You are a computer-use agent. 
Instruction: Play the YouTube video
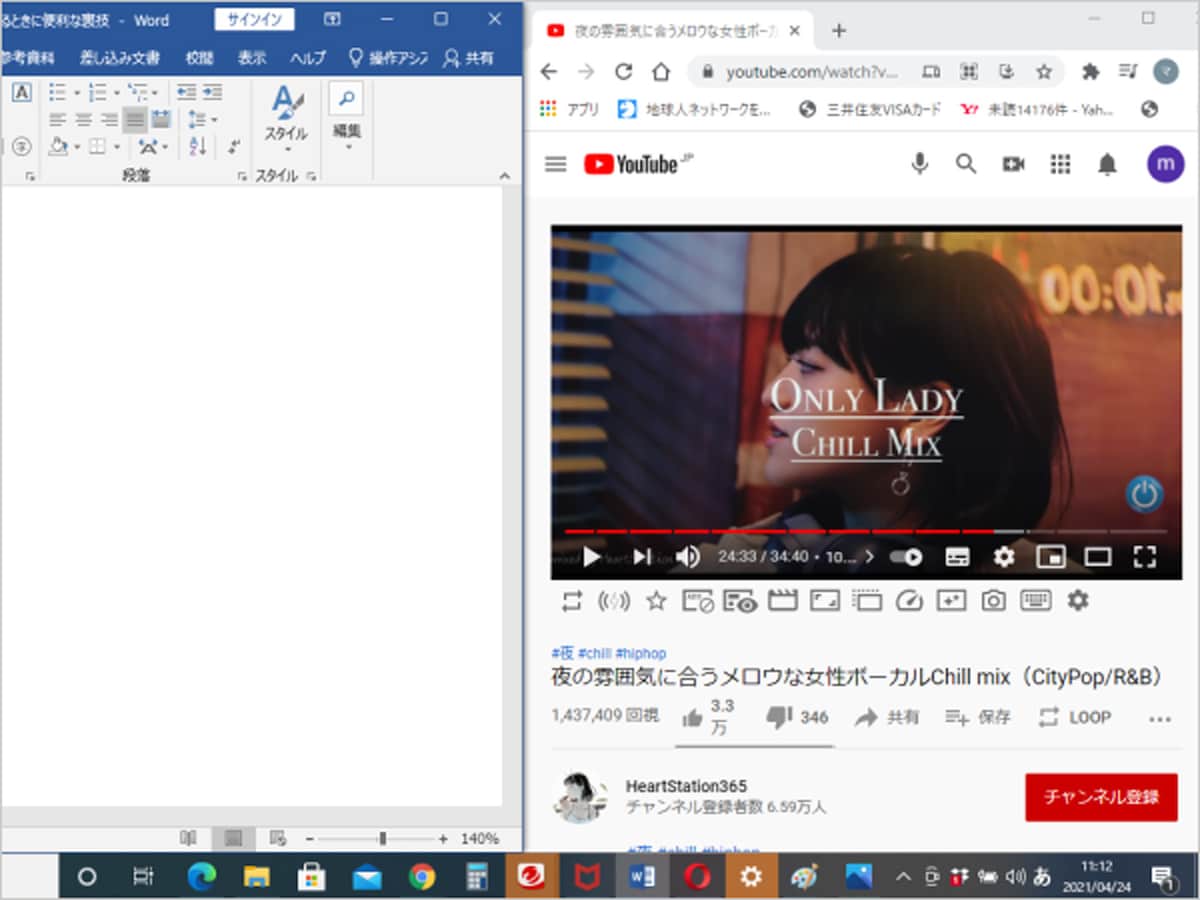pos(591,557)
